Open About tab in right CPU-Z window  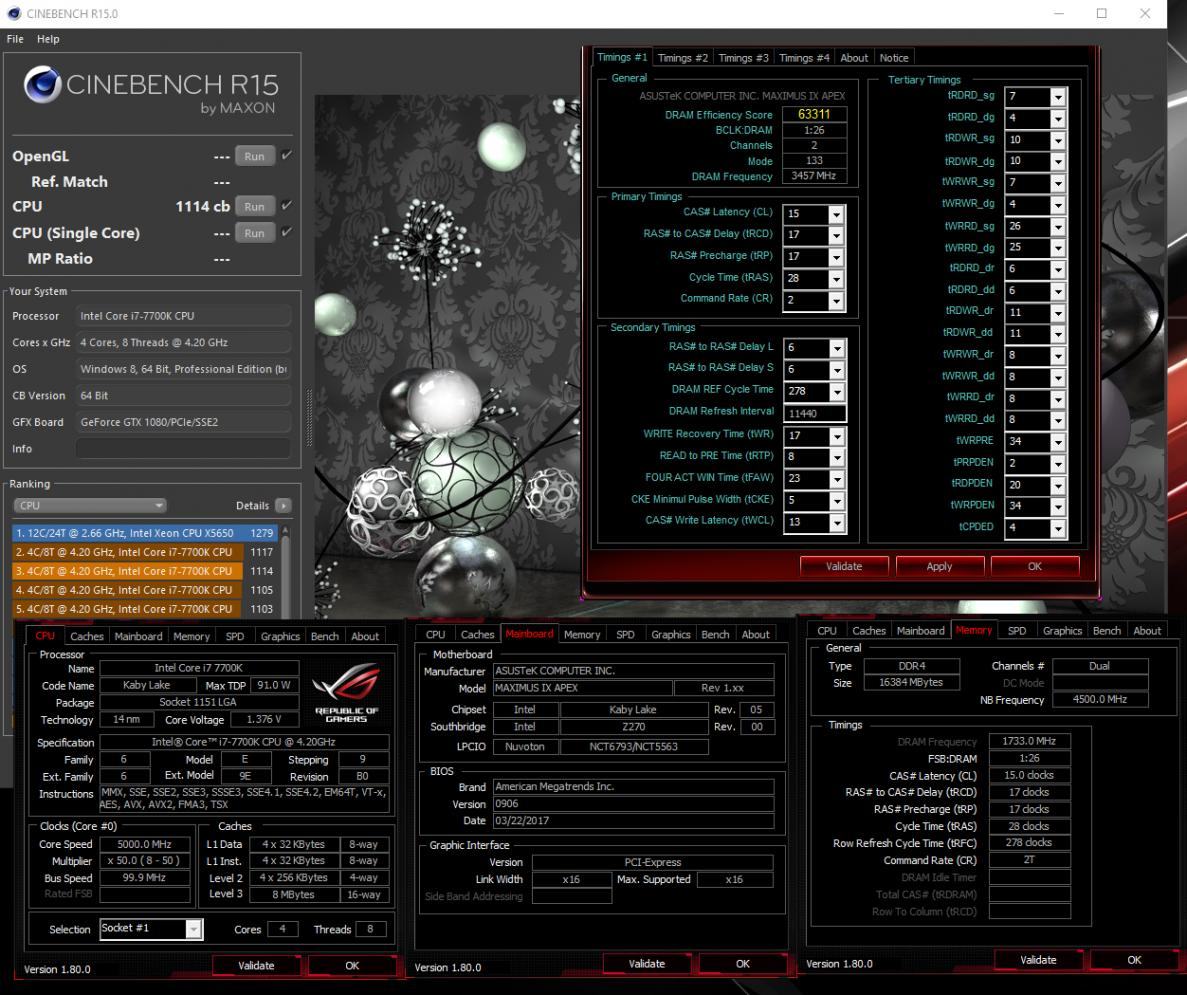1147,631
